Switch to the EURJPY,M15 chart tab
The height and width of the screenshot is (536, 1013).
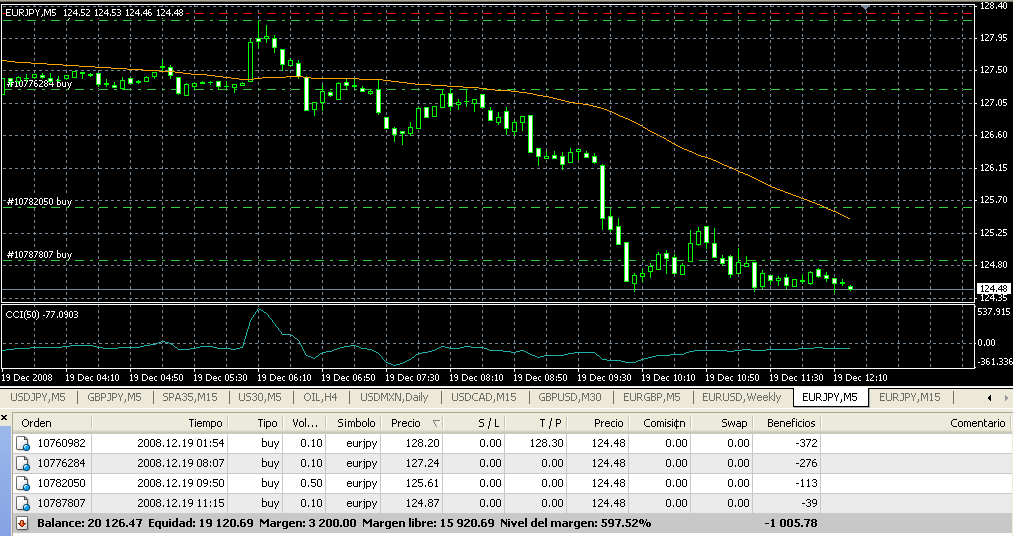click(x=909, y=398)
